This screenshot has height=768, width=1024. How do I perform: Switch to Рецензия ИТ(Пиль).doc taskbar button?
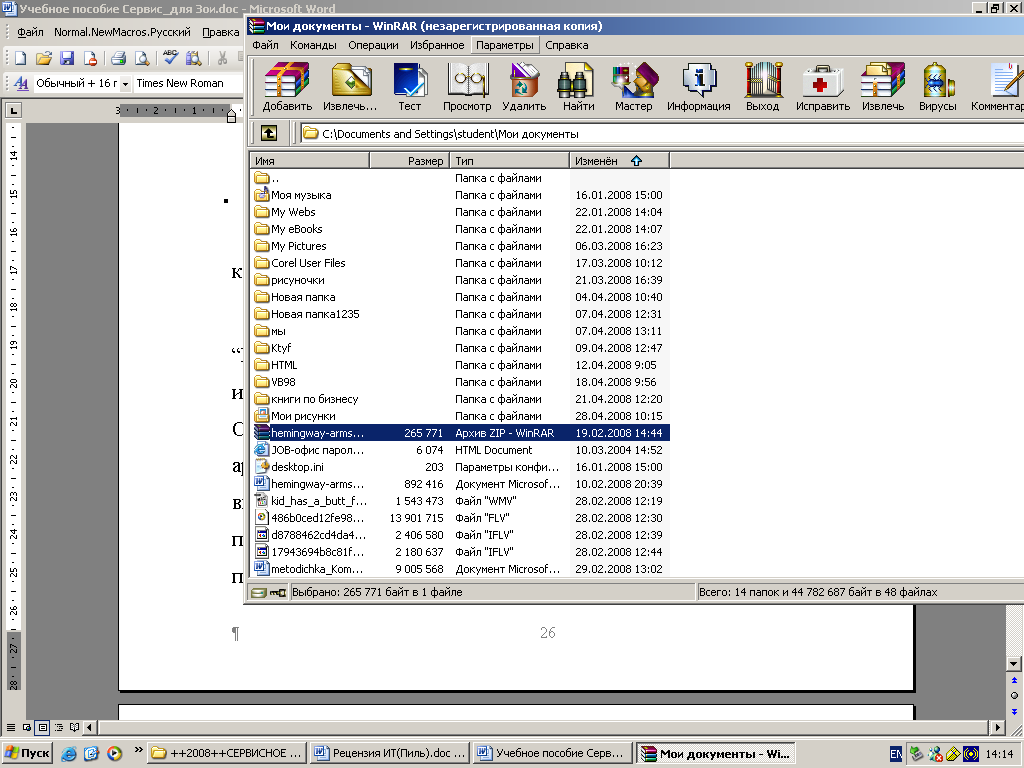point(390,753)
